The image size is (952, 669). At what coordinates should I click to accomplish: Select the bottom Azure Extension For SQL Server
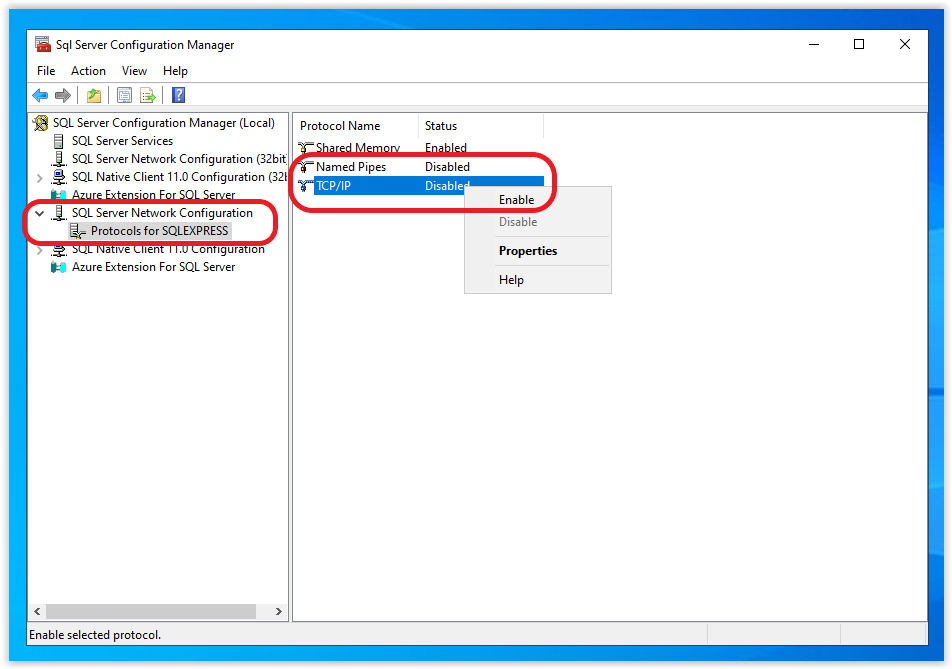(153, 267)
